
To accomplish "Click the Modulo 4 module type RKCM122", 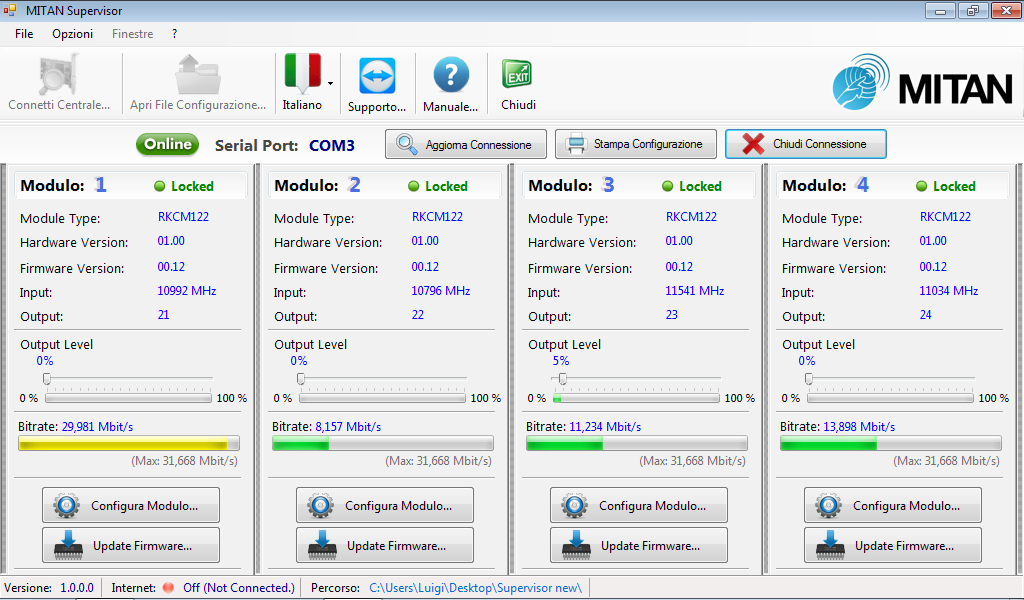I will 945,217.
